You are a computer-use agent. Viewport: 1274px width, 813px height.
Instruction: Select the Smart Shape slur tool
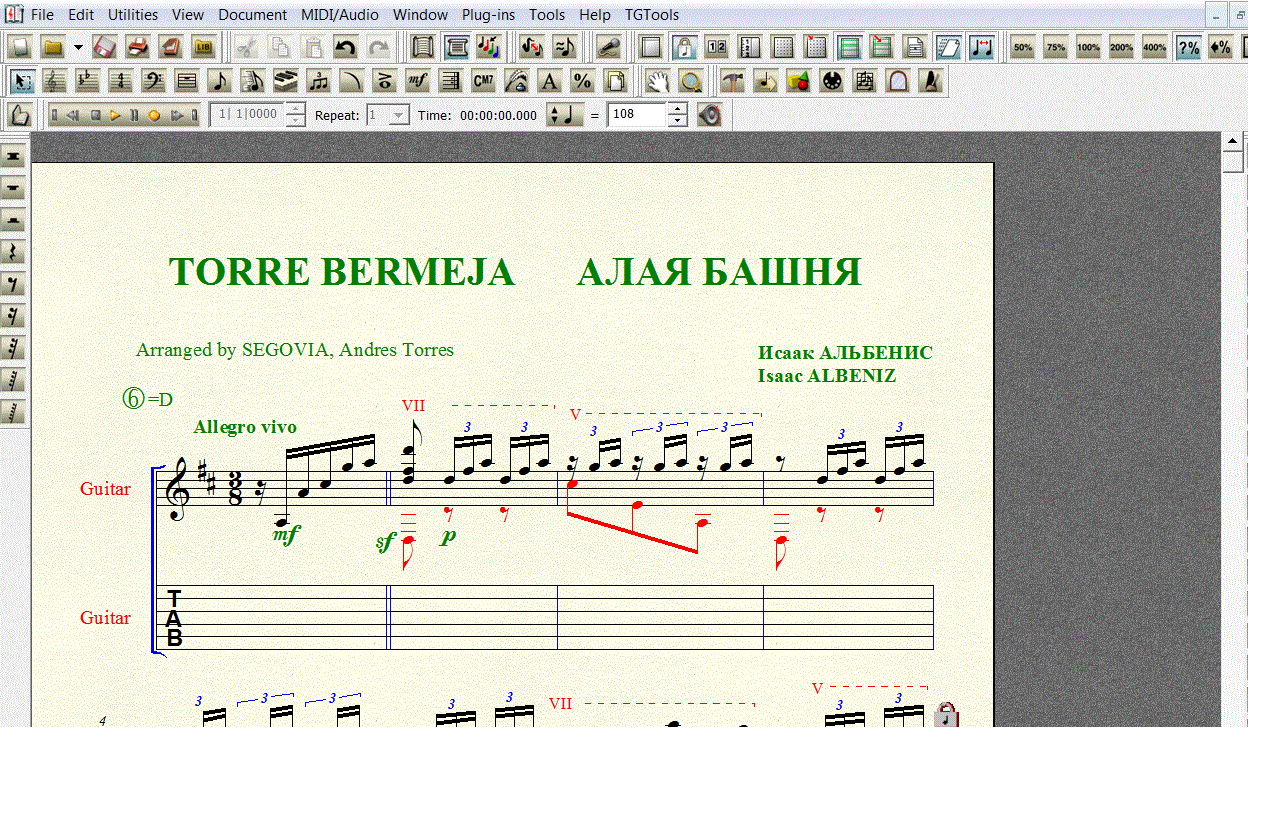coord(351,81)
